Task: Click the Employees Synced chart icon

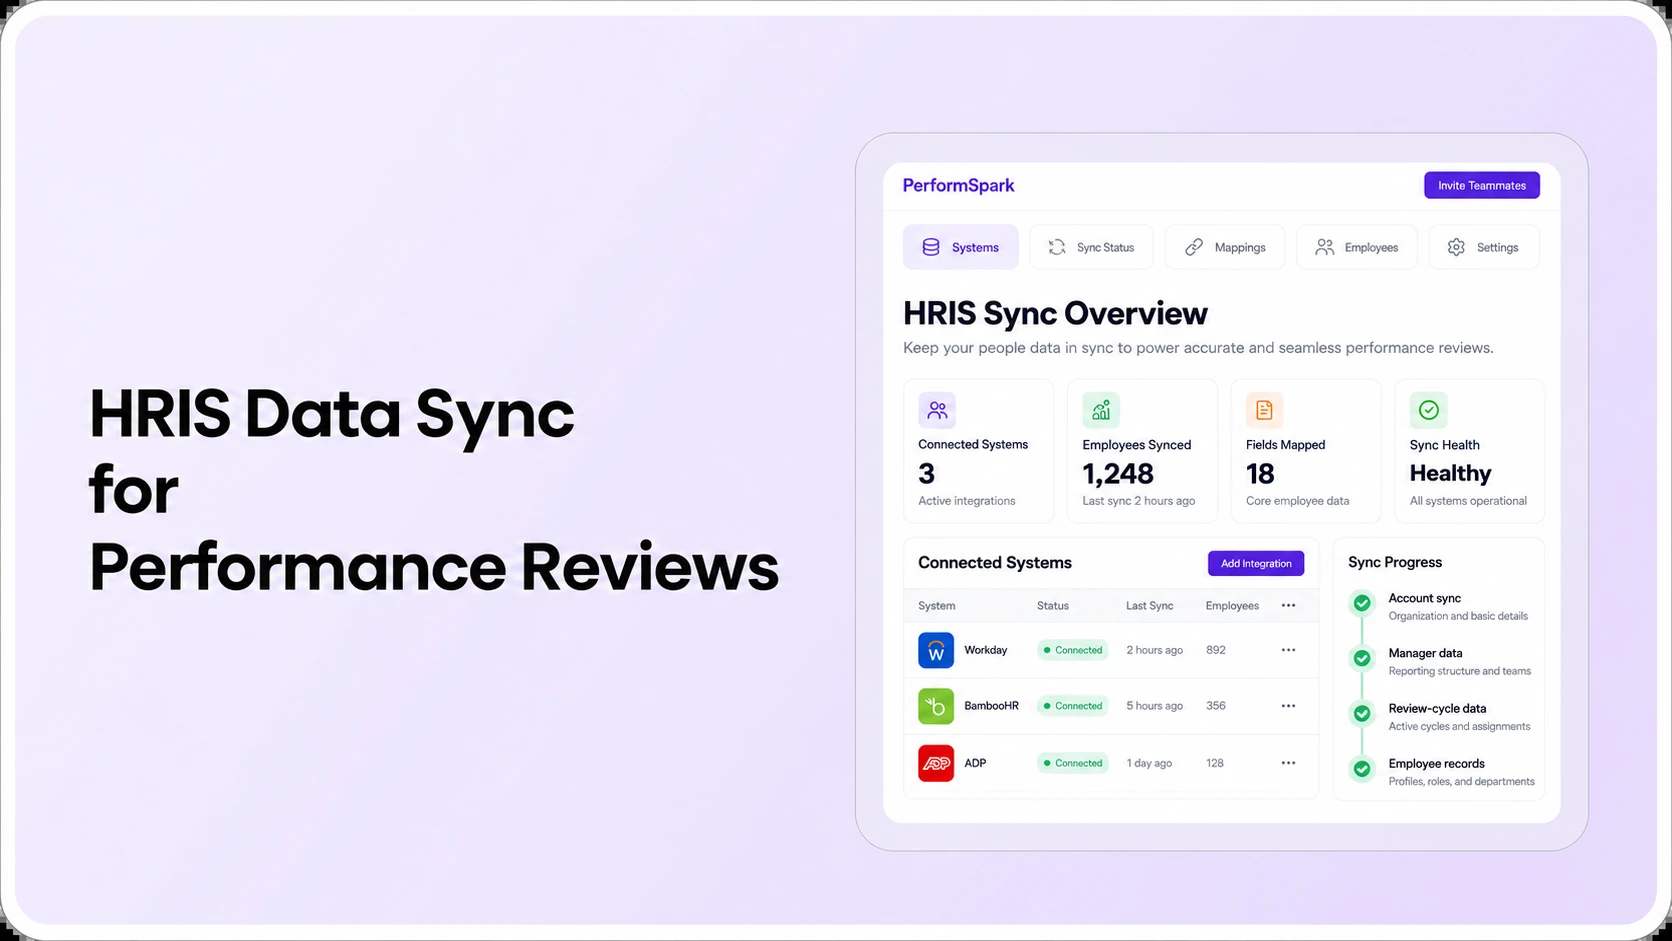Action: coord(1101,410)
